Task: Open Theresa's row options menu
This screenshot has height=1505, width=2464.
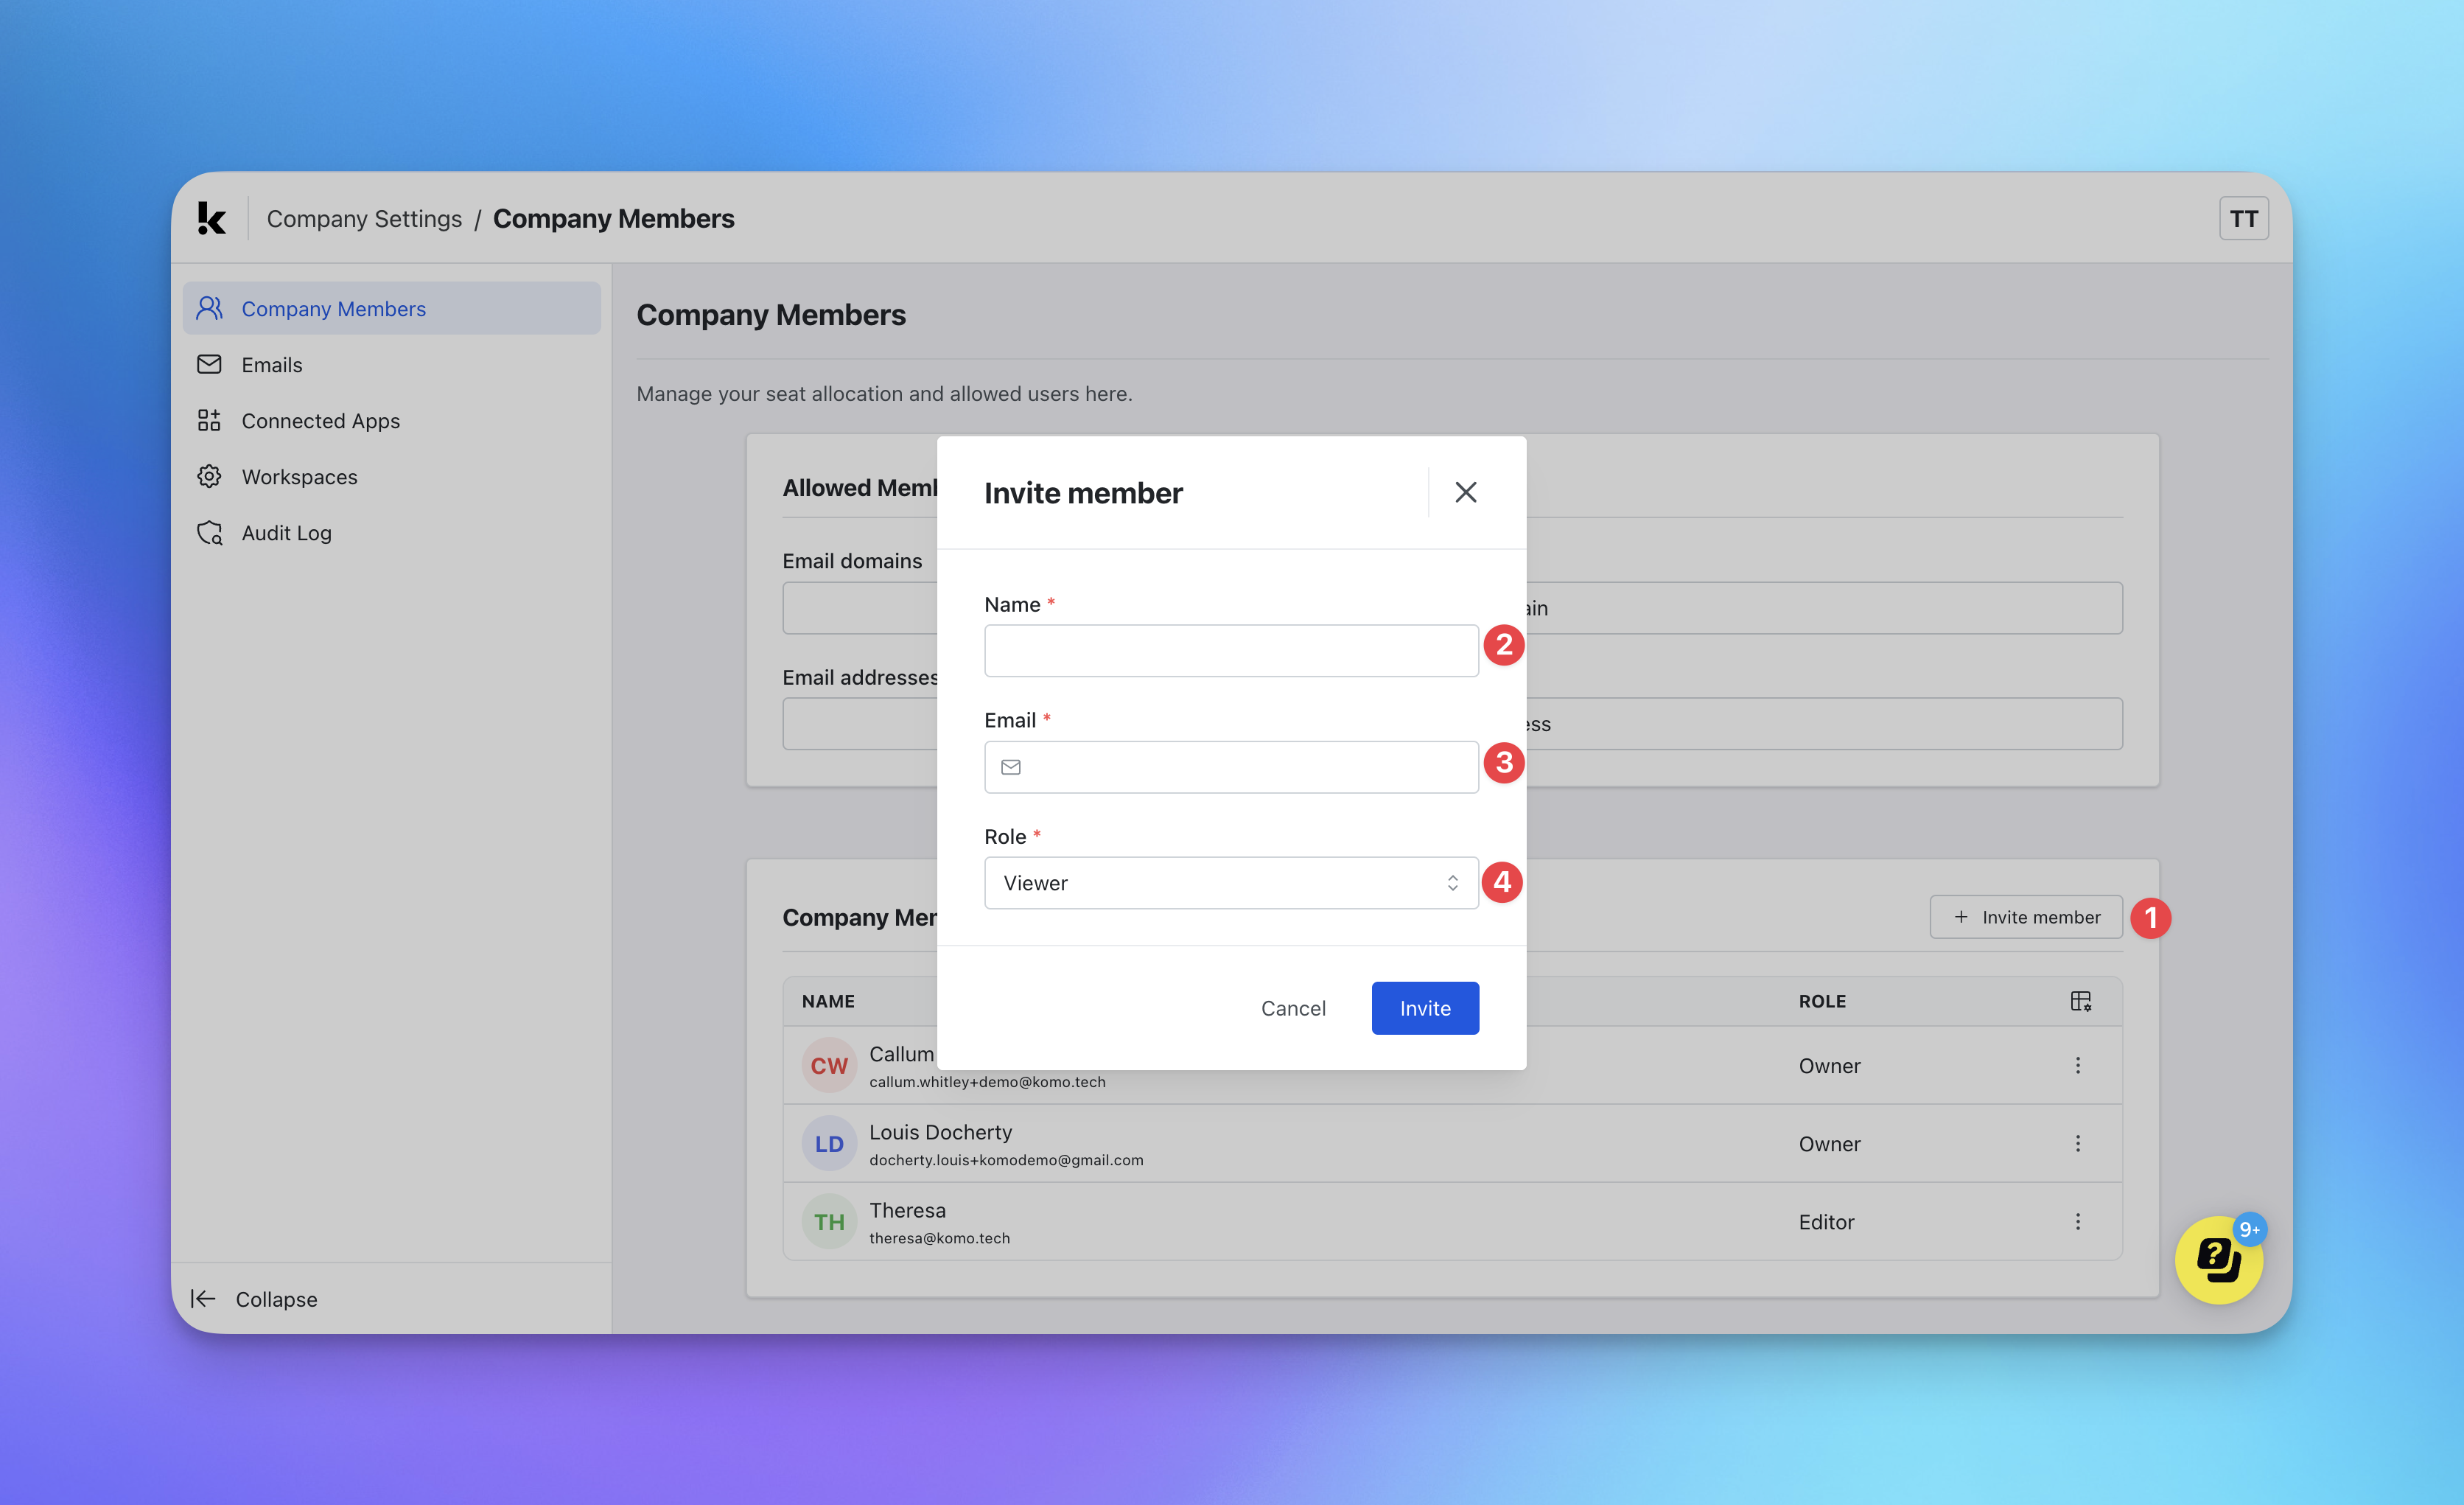Action: pyautogui.click(x=2077, y=1222)
